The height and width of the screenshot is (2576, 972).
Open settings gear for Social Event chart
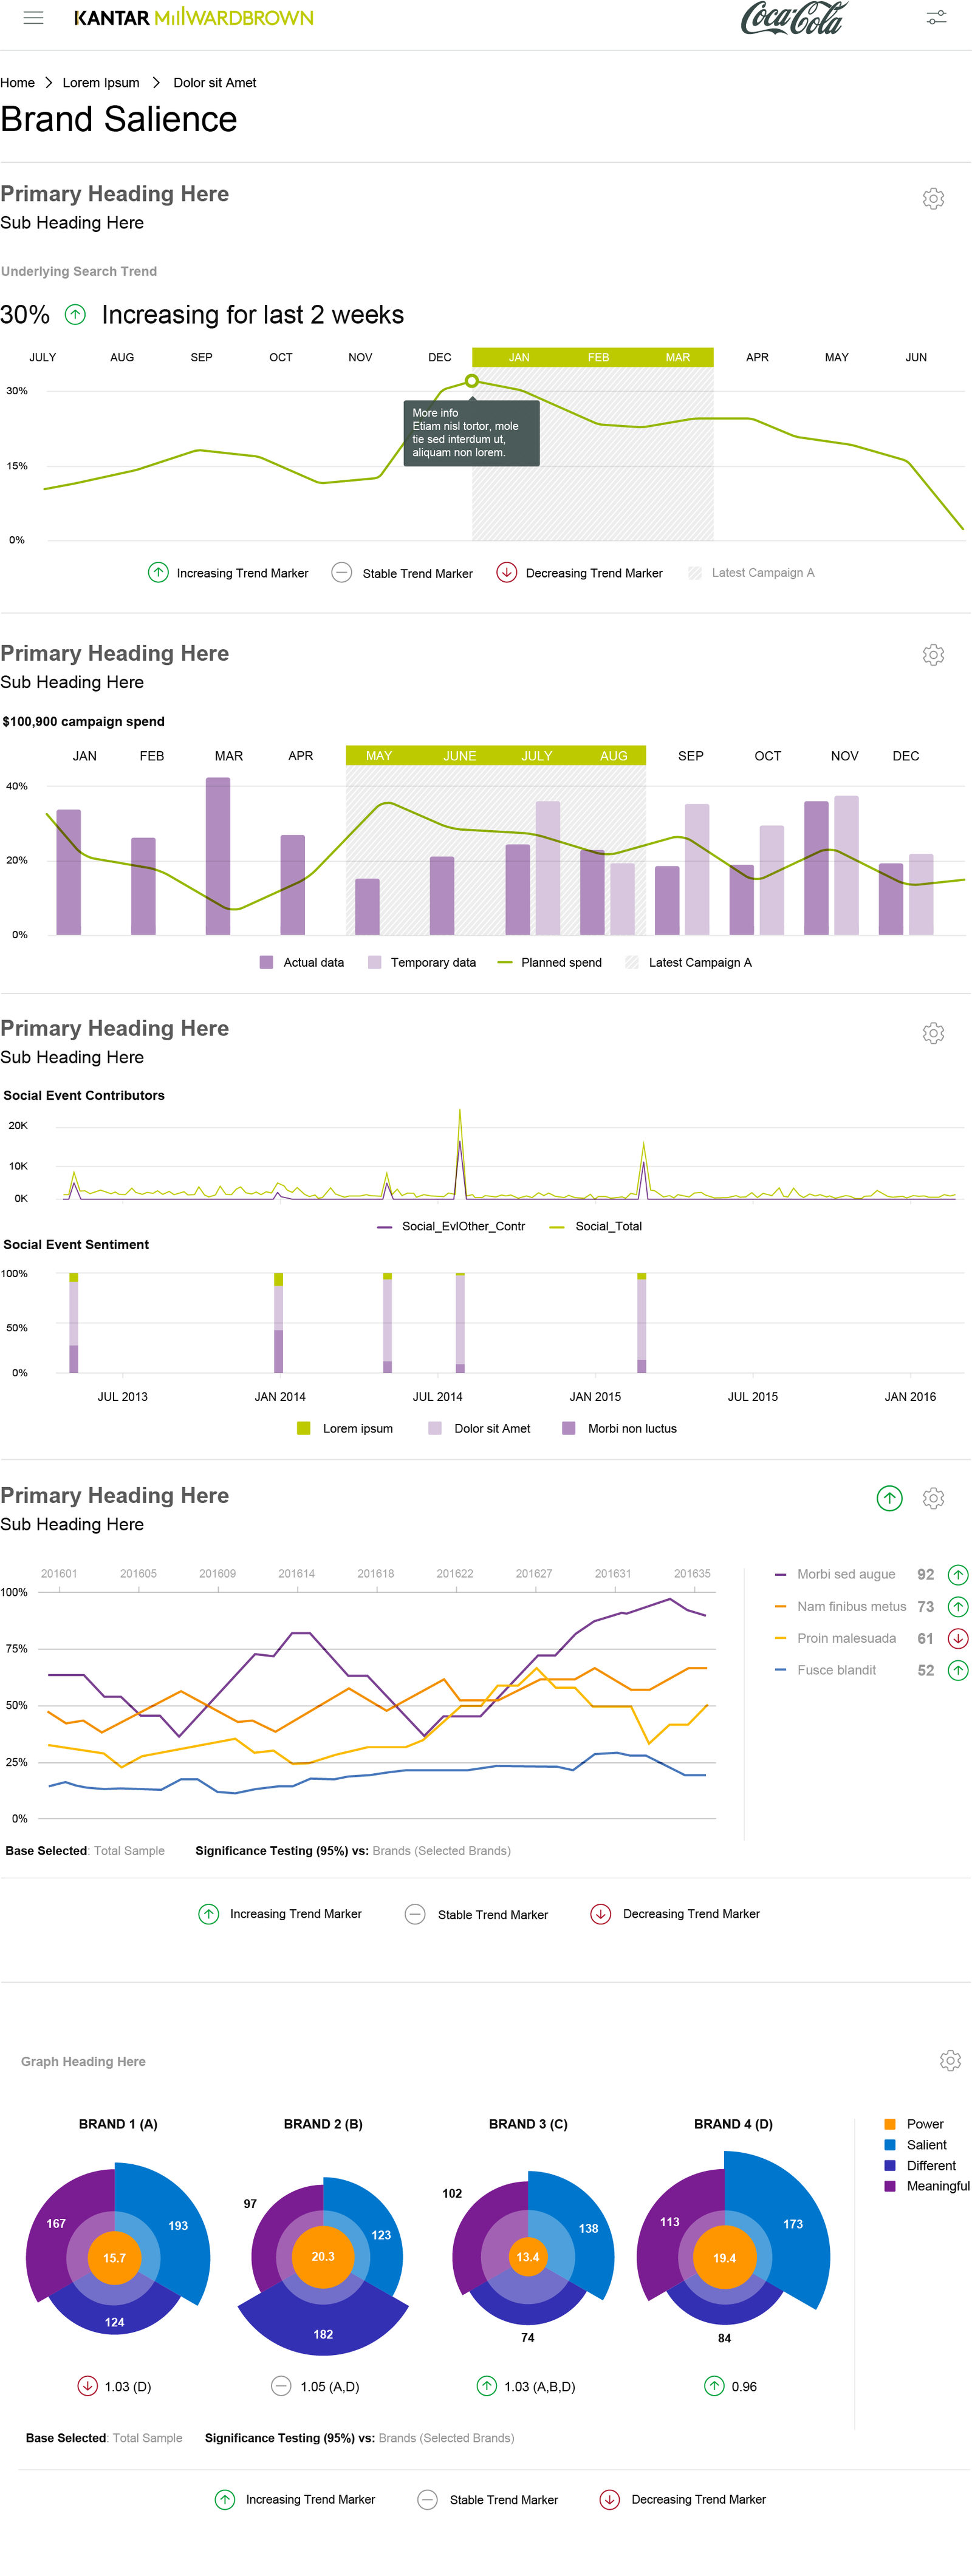[x=933, y=1033]
